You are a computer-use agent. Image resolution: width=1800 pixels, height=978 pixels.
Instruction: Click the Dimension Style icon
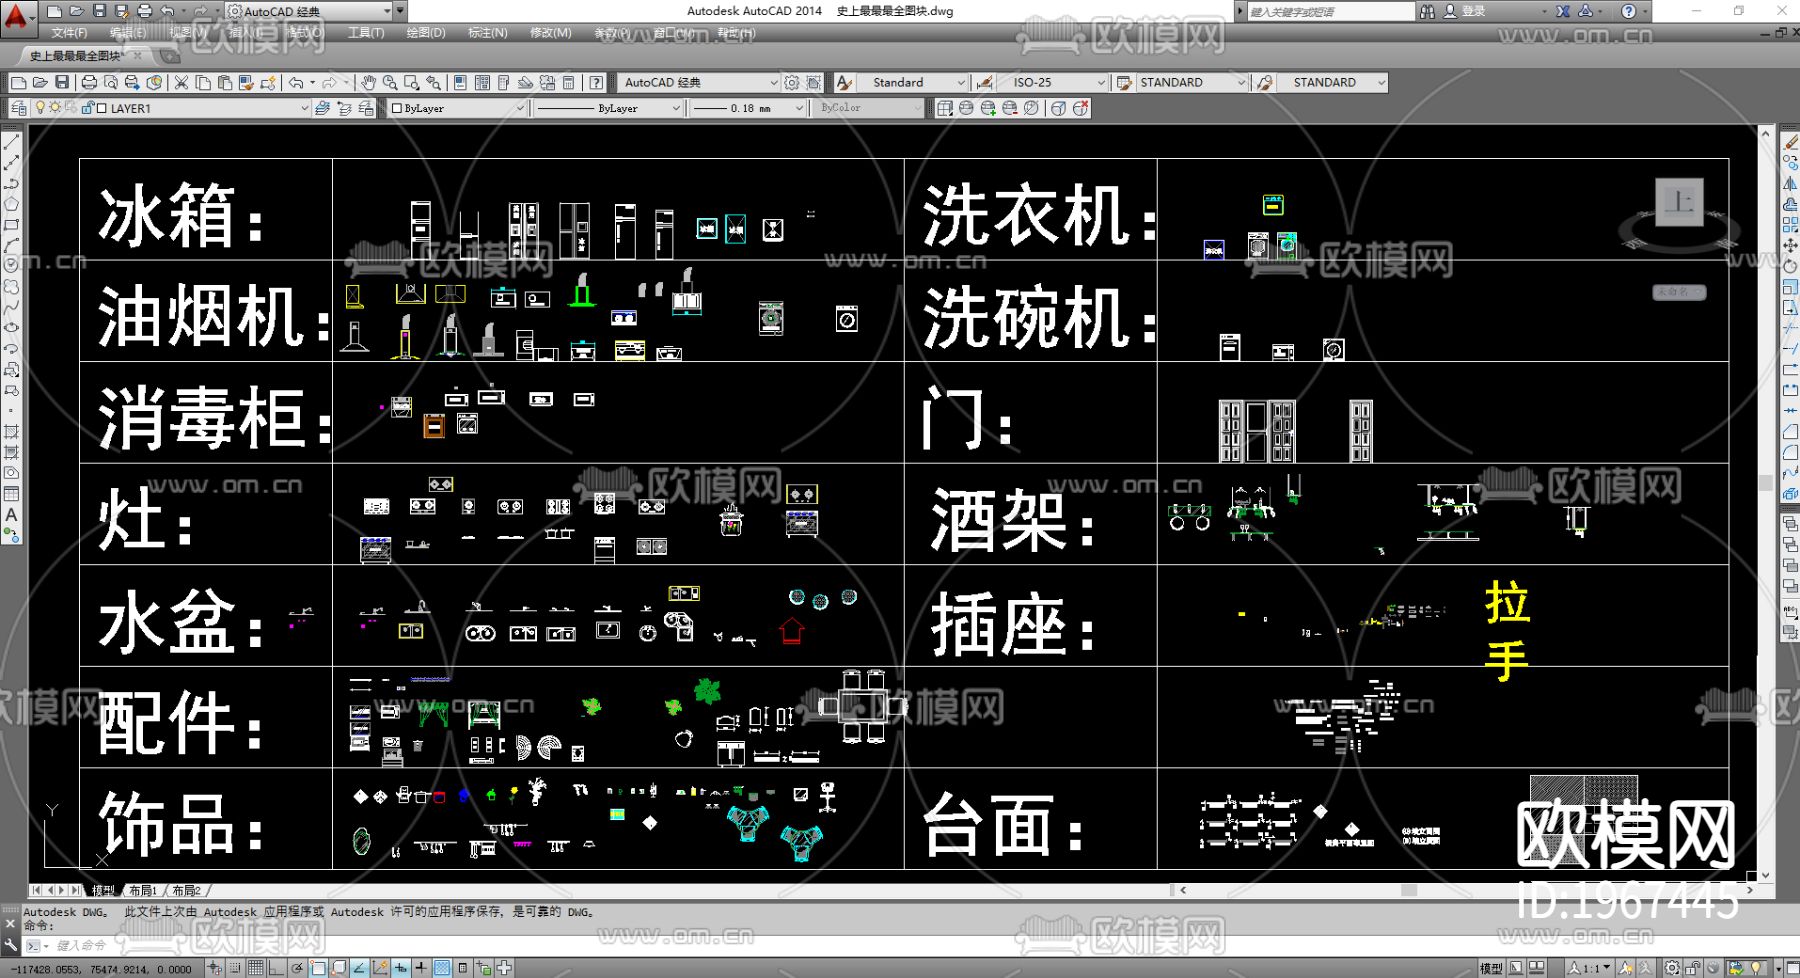[x=985, y=83]
